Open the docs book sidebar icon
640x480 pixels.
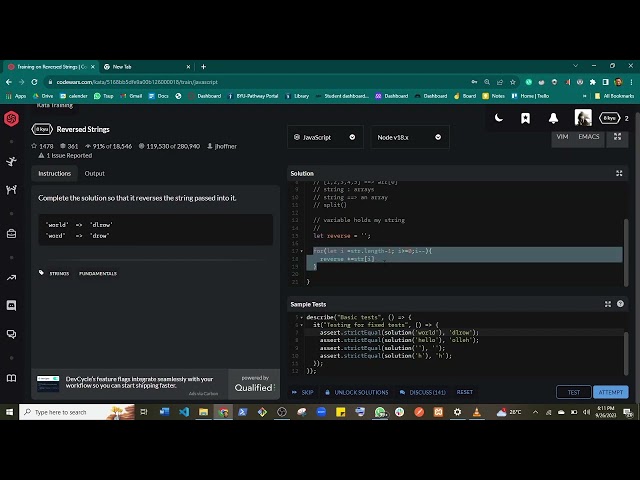tap(11, 378)
